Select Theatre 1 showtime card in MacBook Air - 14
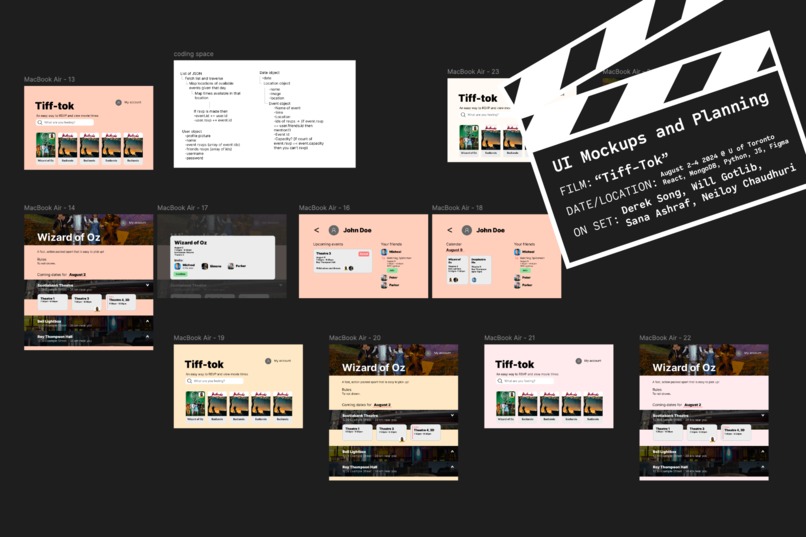 [x=53, y=302]
